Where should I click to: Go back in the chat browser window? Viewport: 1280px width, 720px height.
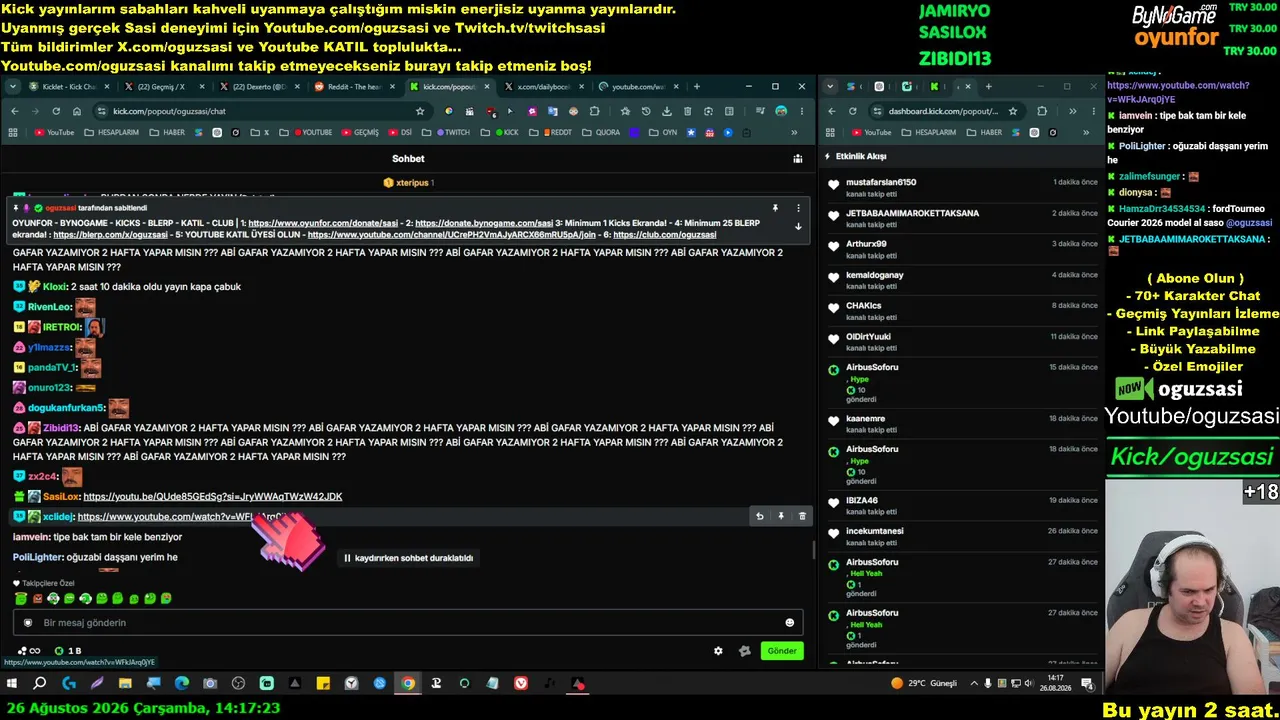pyautogui.click(x=14, y=111)
